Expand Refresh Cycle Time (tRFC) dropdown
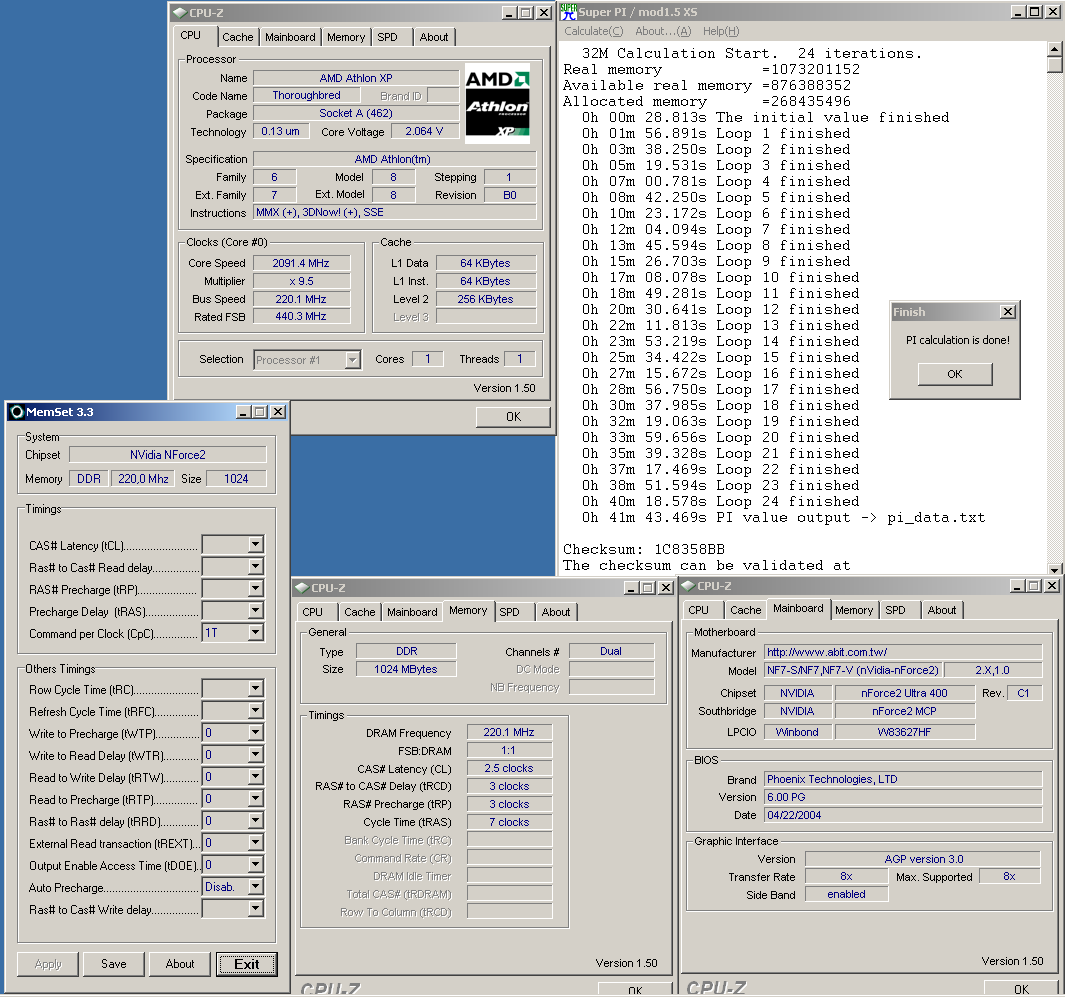This screenshot has height=997, width=1065. click(x=255, y=711)
